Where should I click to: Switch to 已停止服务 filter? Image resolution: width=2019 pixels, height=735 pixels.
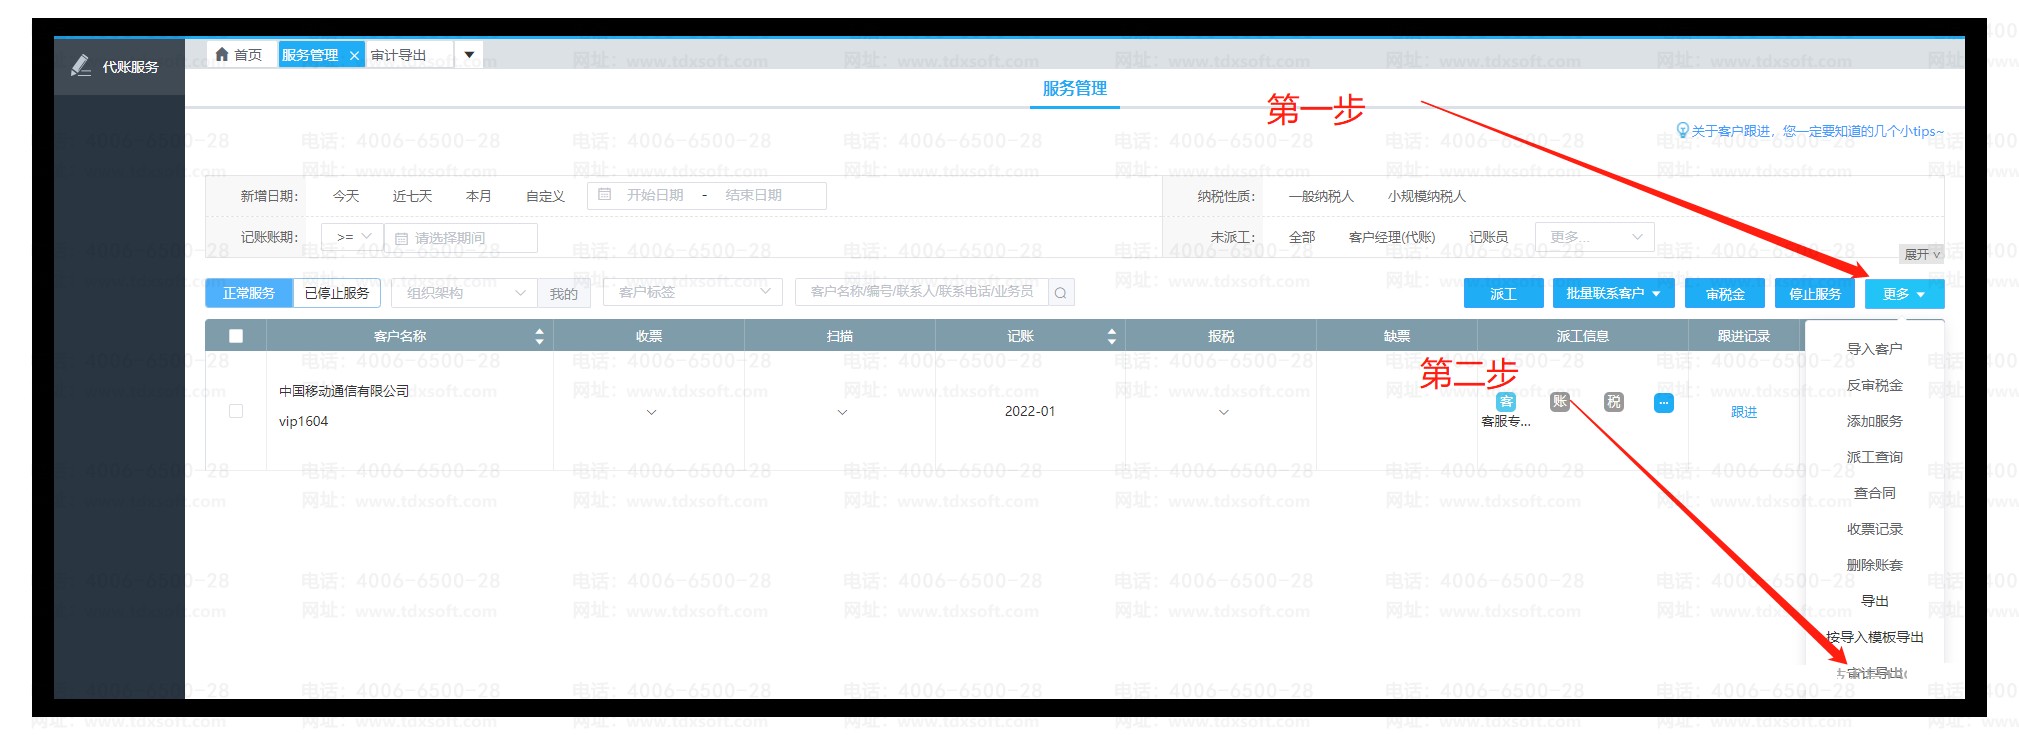coord(336,293)
